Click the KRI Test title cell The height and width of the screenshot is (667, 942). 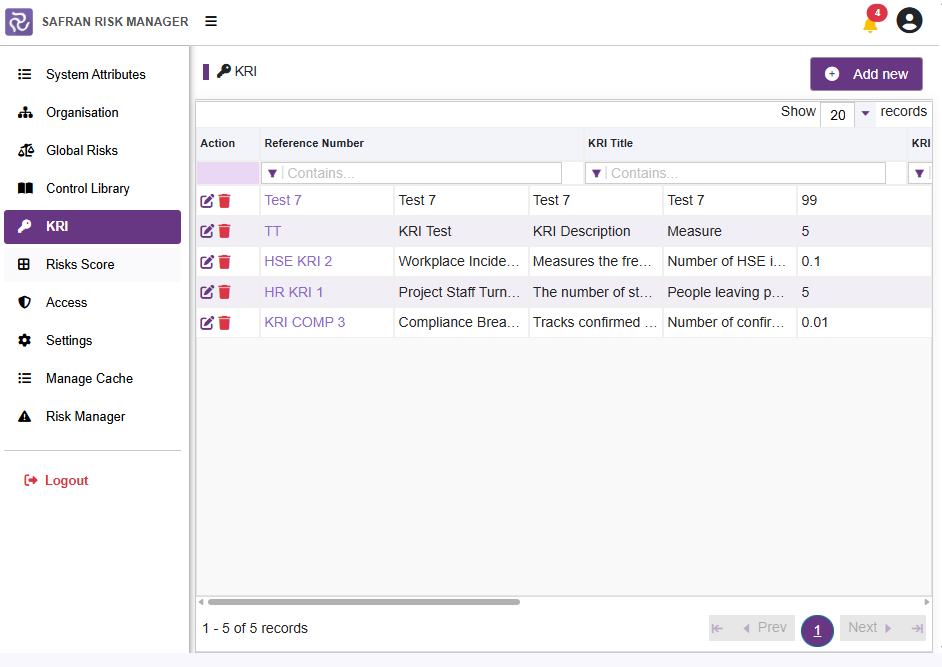pyautogui.click(x=461, y=231)
